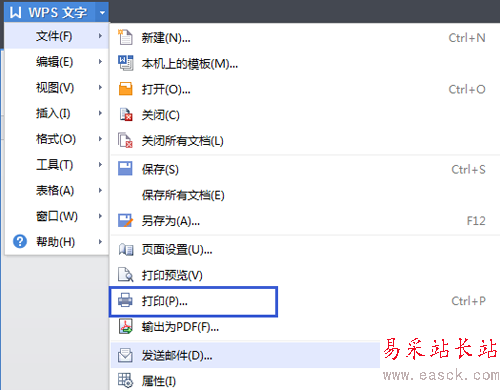Open the WPS 文字 dropdown arrow
The height and width of the screenshot is (390, 500).
point(102,13)
